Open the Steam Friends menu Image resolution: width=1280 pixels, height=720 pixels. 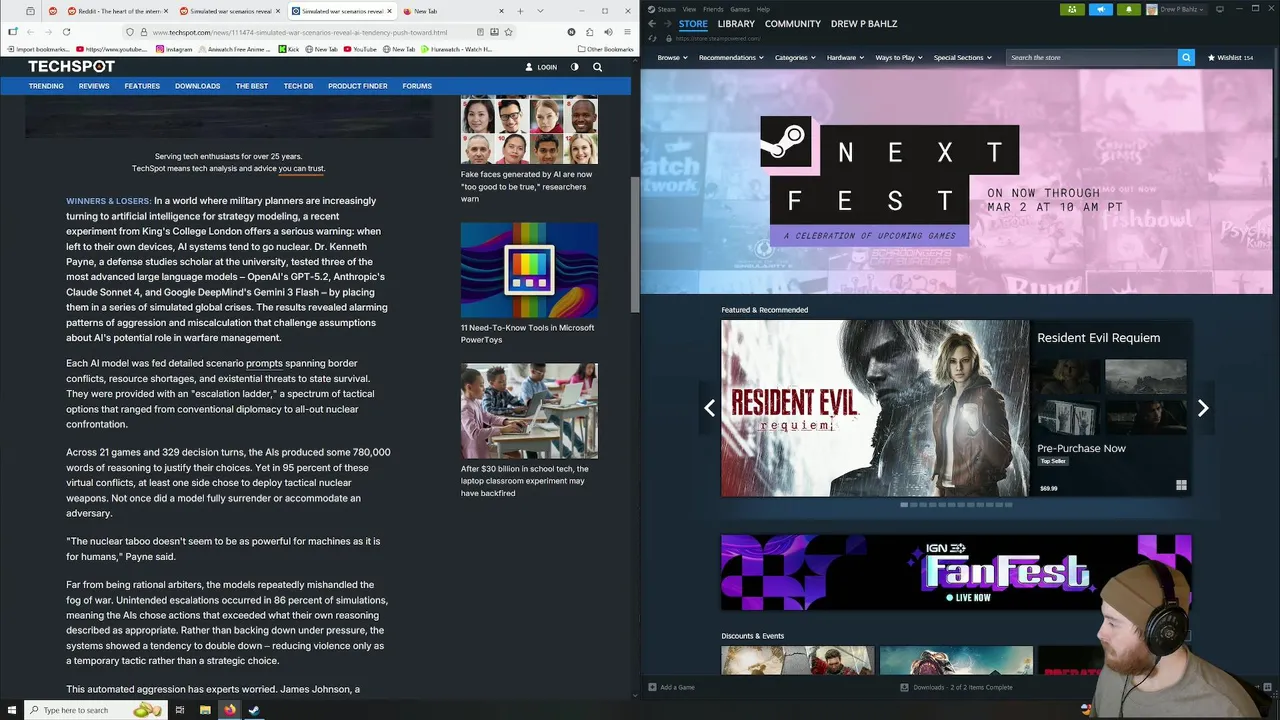pyautogui.click(x=713, y=9)
